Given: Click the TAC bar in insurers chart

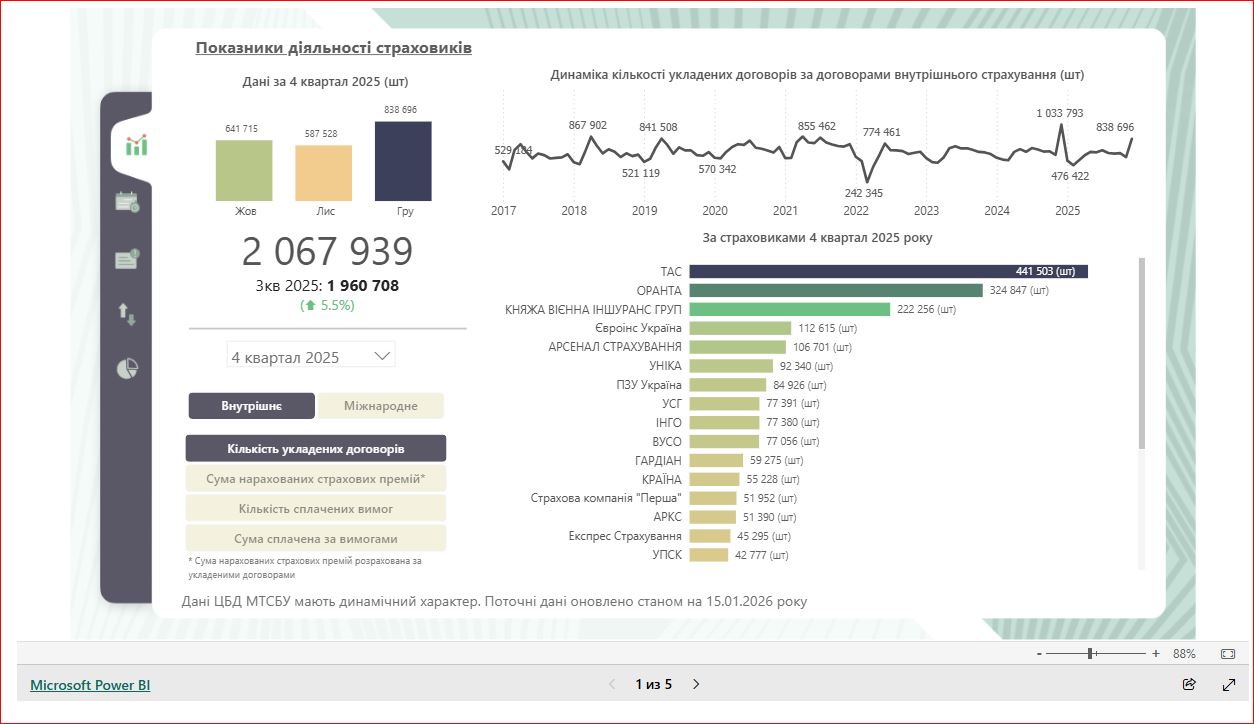Looking at the screenshot, I should point(887,272).
